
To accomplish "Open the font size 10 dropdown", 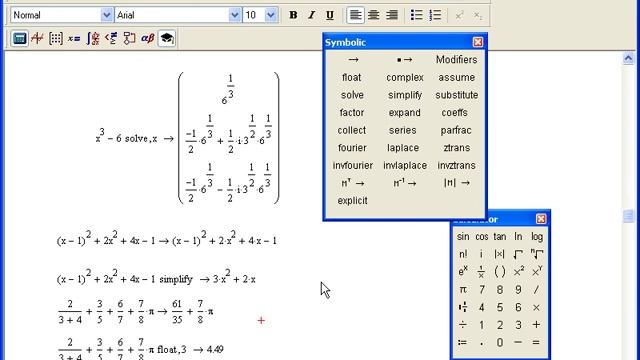I will (271, 15).
